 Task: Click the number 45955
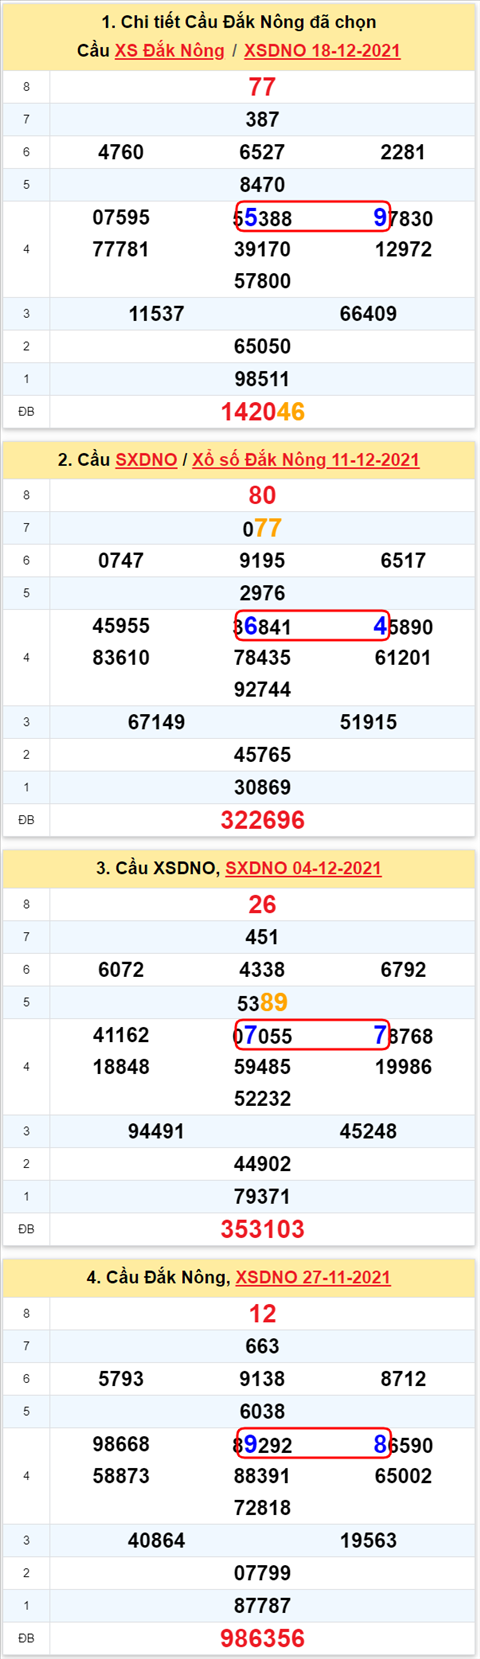click(121, 625)
